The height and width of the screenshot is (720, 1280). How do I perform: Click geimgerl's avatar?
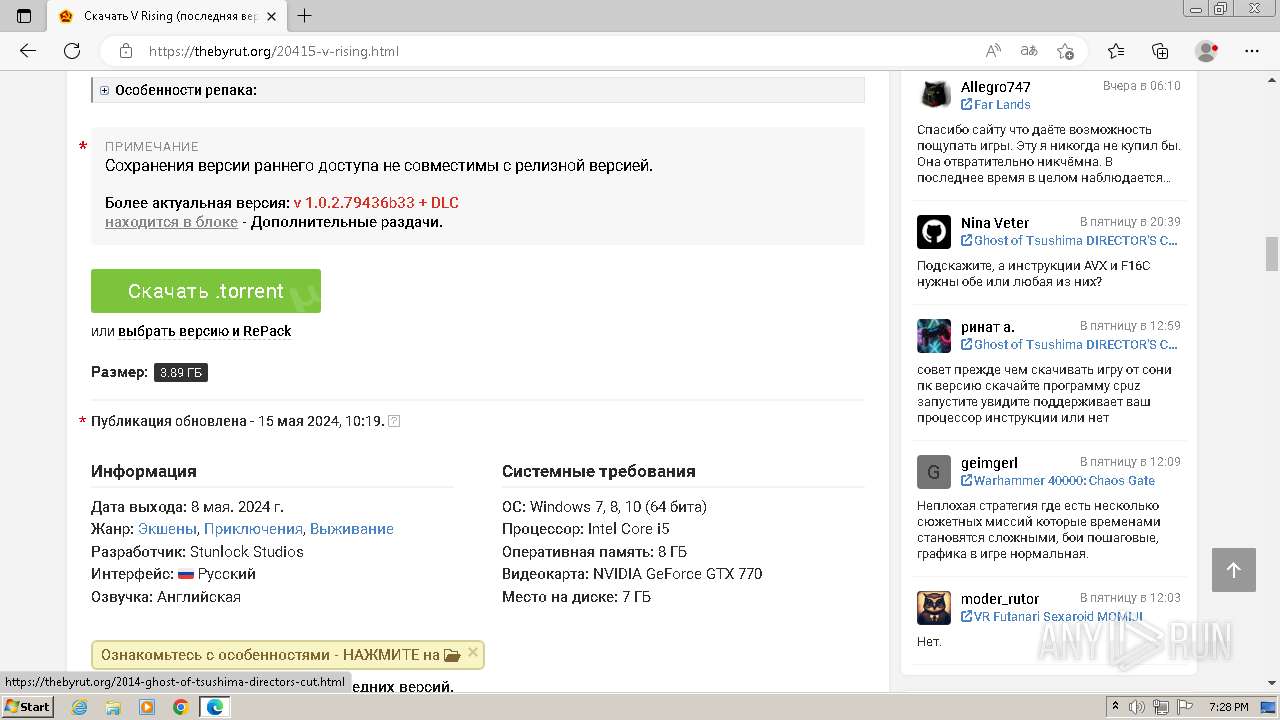(x=934, y=471)
